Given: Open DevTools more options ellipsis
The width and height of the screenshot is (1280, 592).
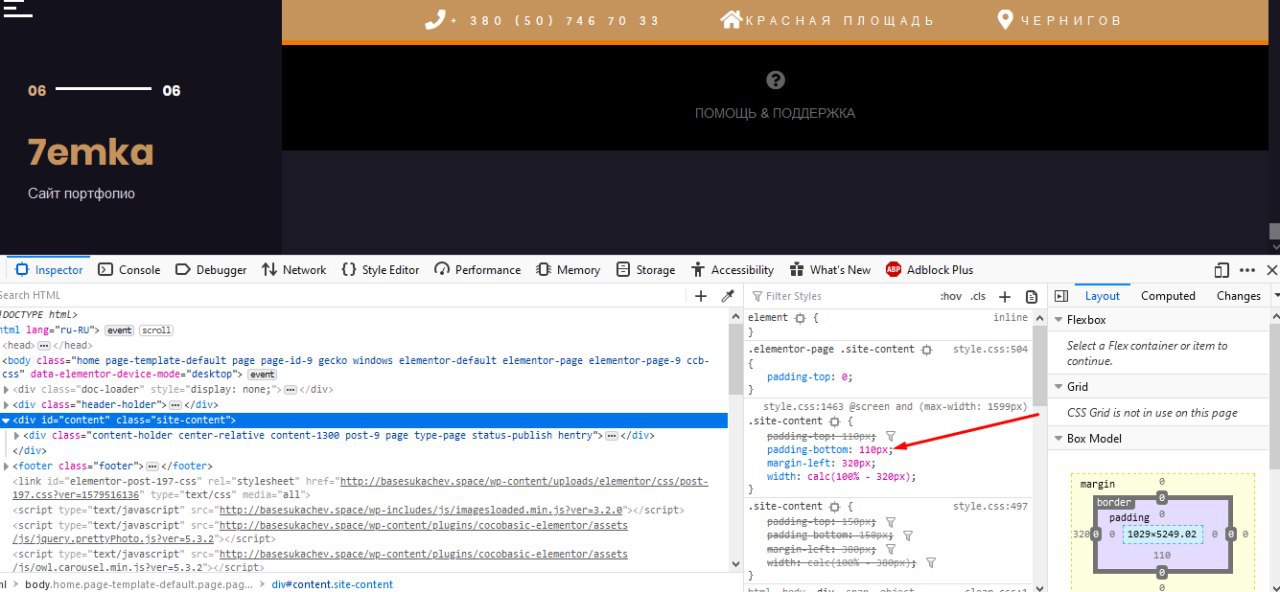Looking at the screenshot, I should tap(1247, 270).
